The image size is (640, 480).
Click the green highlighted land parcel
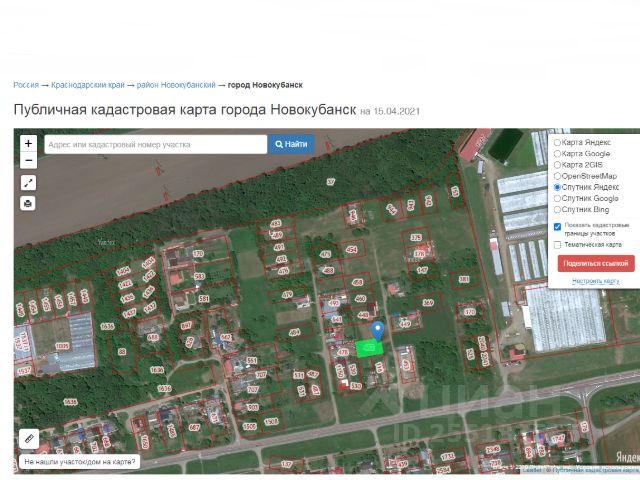click(367, 347)
